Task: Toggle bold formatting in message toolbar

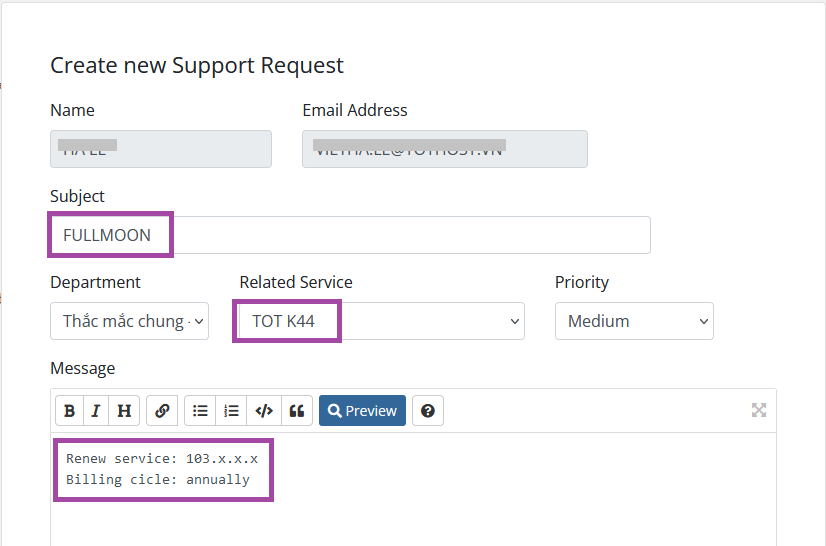Action: coord(69,411)
